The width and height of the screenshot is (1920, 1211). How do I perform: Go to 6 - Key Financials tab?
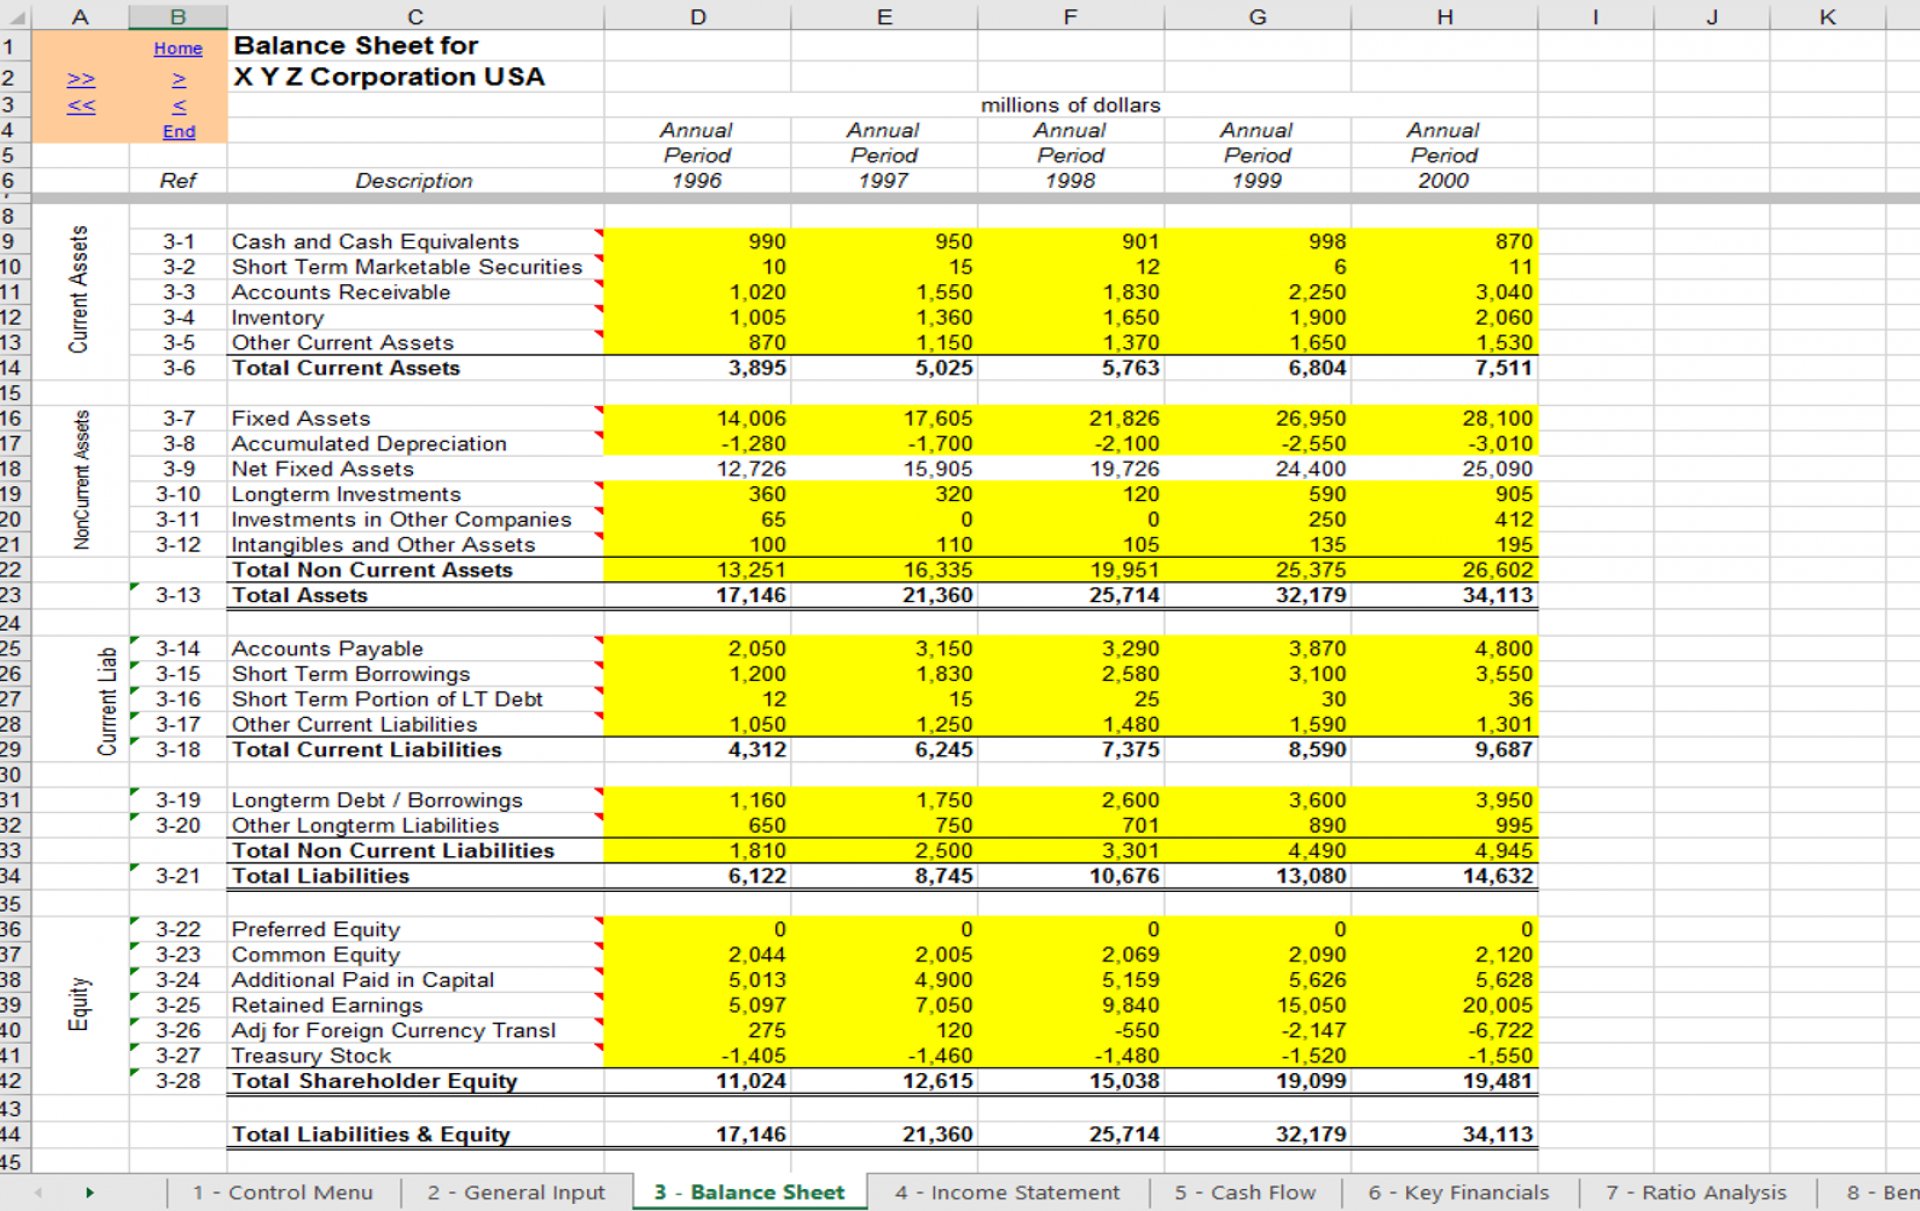1458,1192
